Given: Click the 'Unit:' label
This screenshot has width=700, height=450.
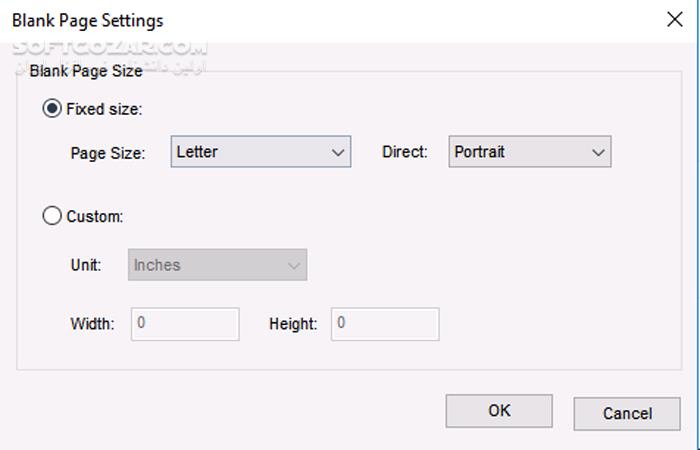Looking at the screenshot, I should [x=86, y=265].
